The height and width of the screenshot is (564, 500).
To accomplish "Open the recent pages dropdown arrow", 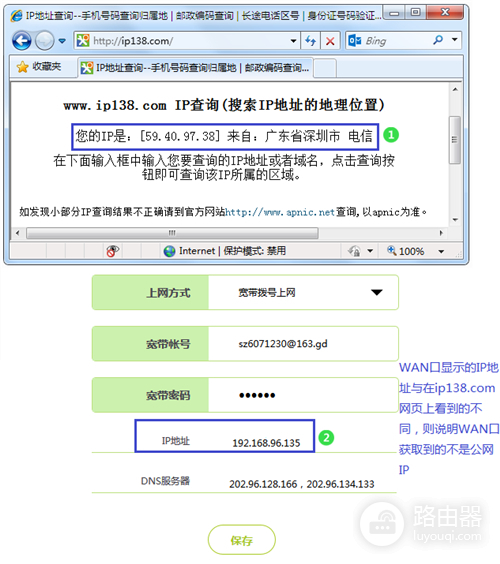I will 62,41.
